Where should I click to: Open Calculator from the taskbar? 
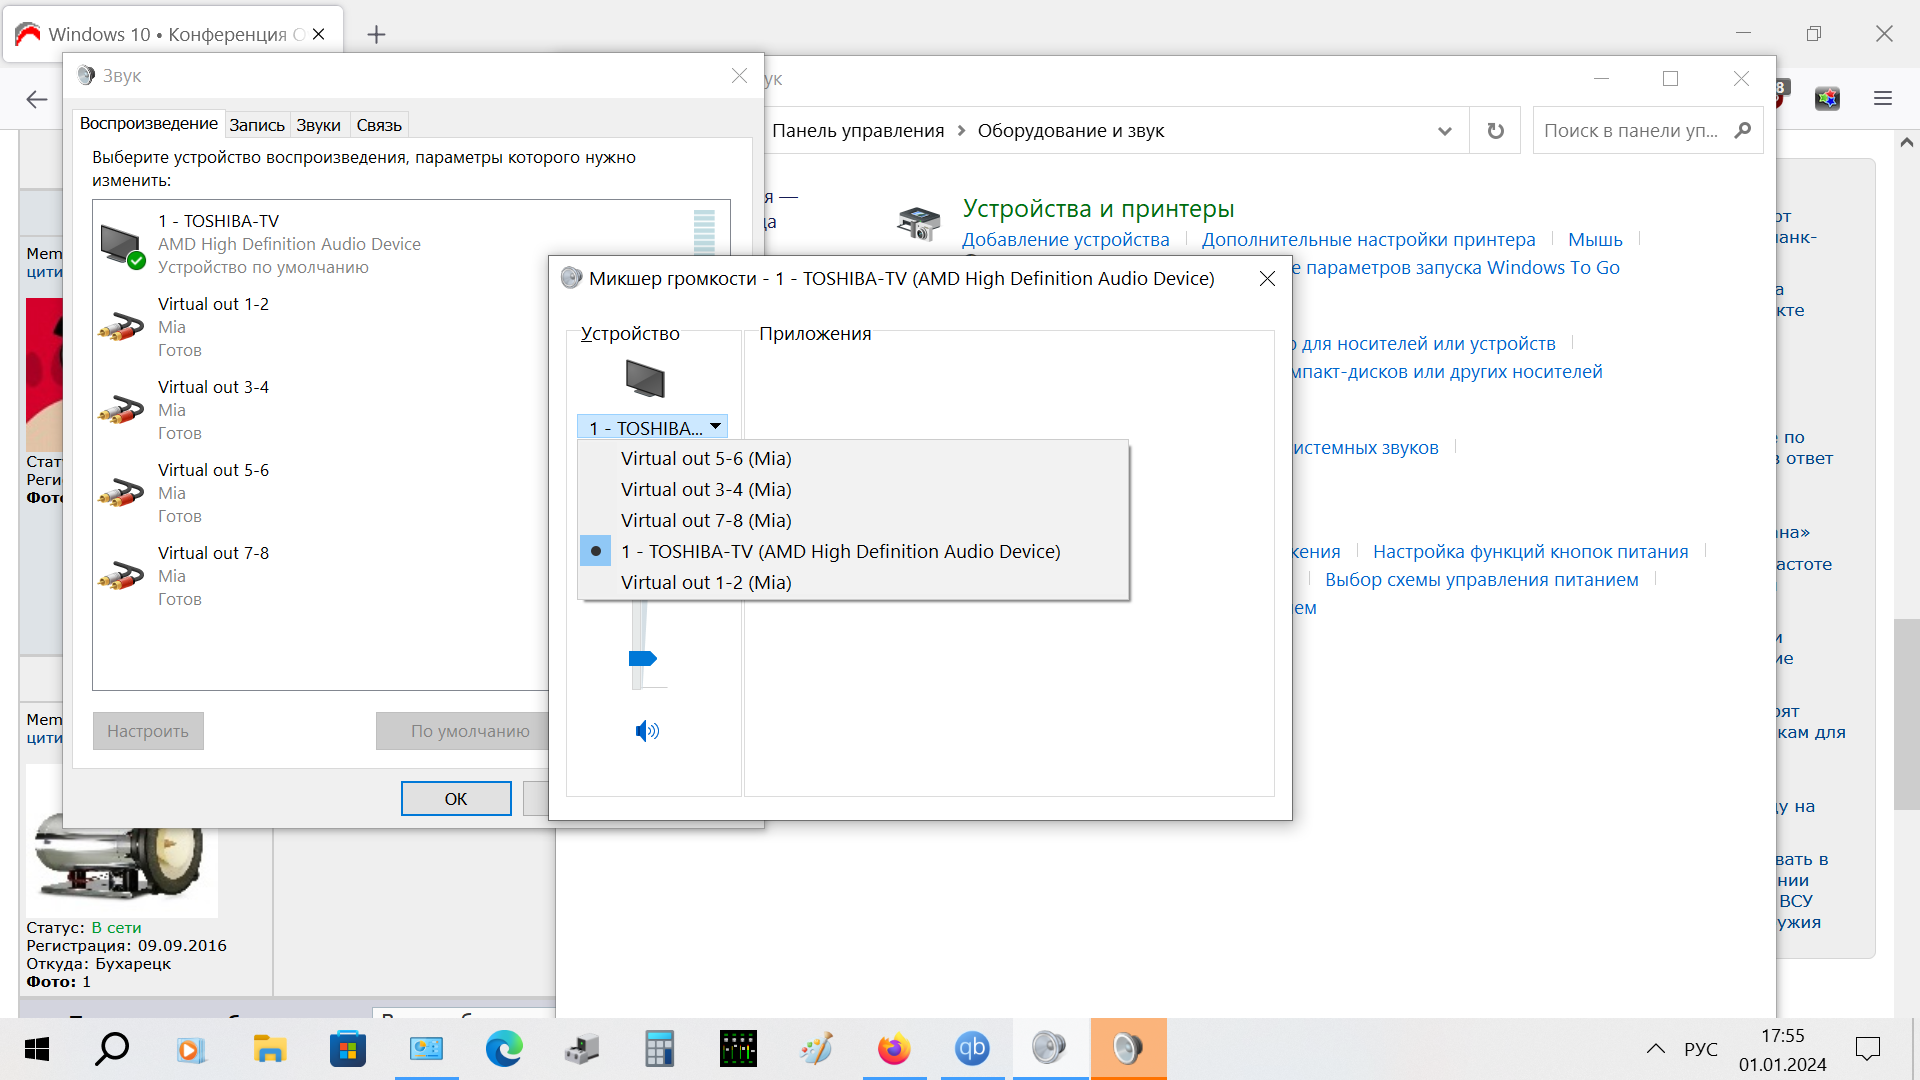660,1049
